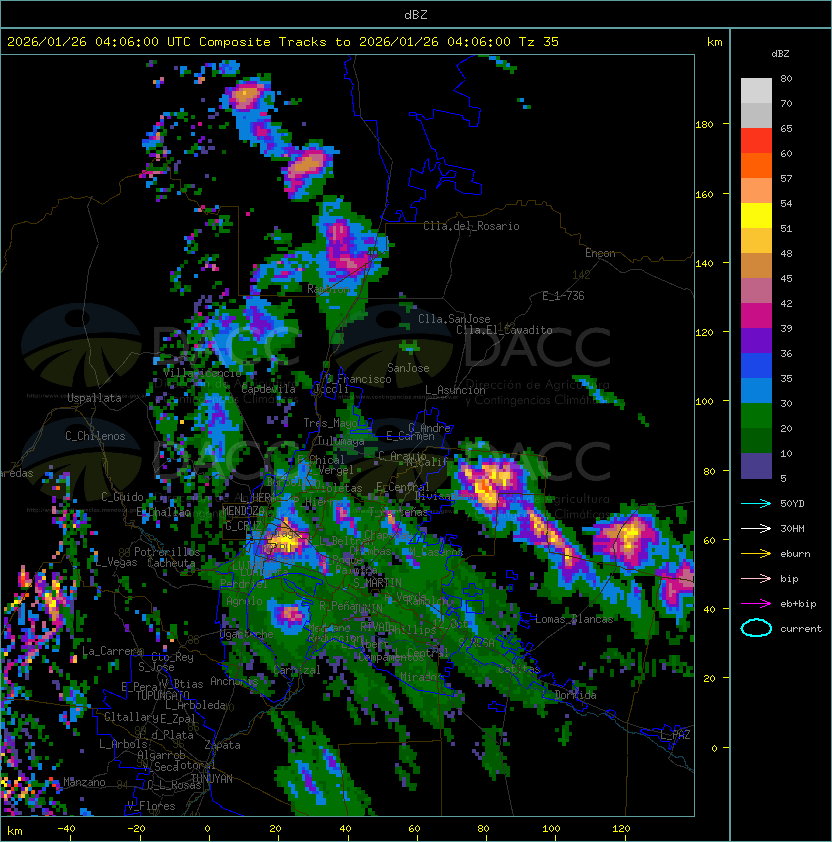Click the Mirador place label

tap(422, 677)
